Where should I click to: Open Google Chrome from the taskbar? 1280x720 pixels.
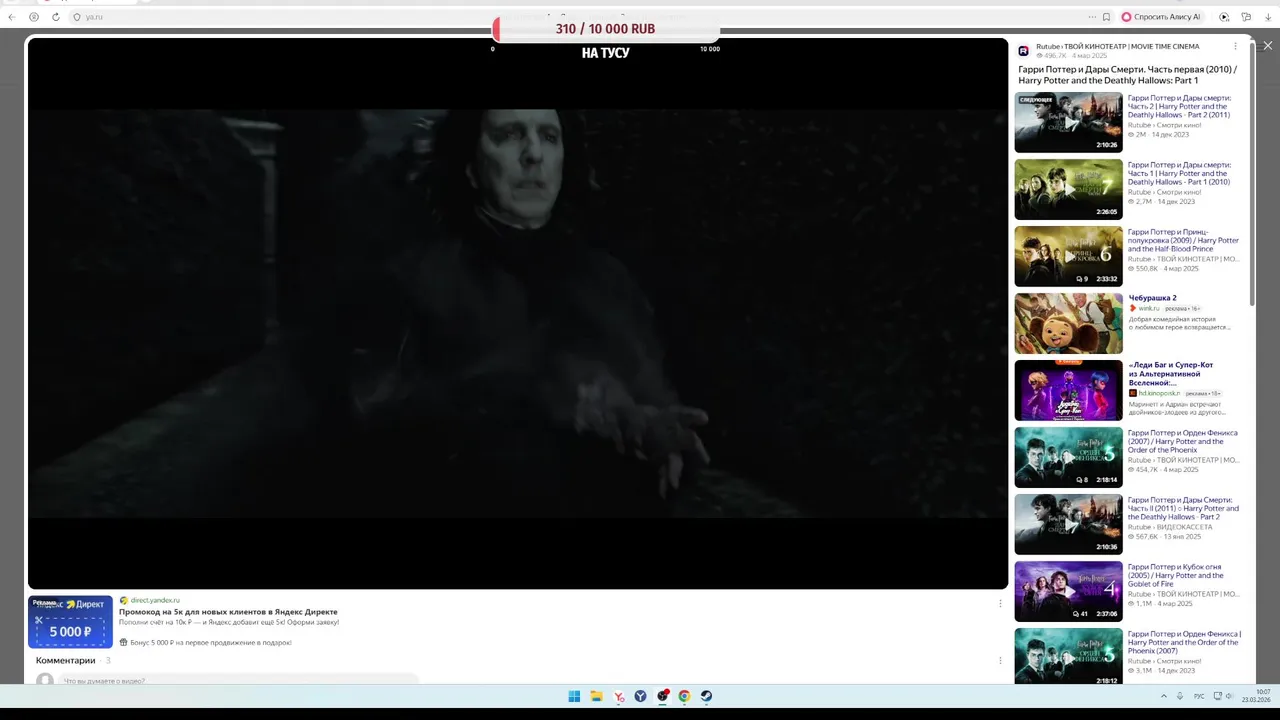(x=685, y=696)
